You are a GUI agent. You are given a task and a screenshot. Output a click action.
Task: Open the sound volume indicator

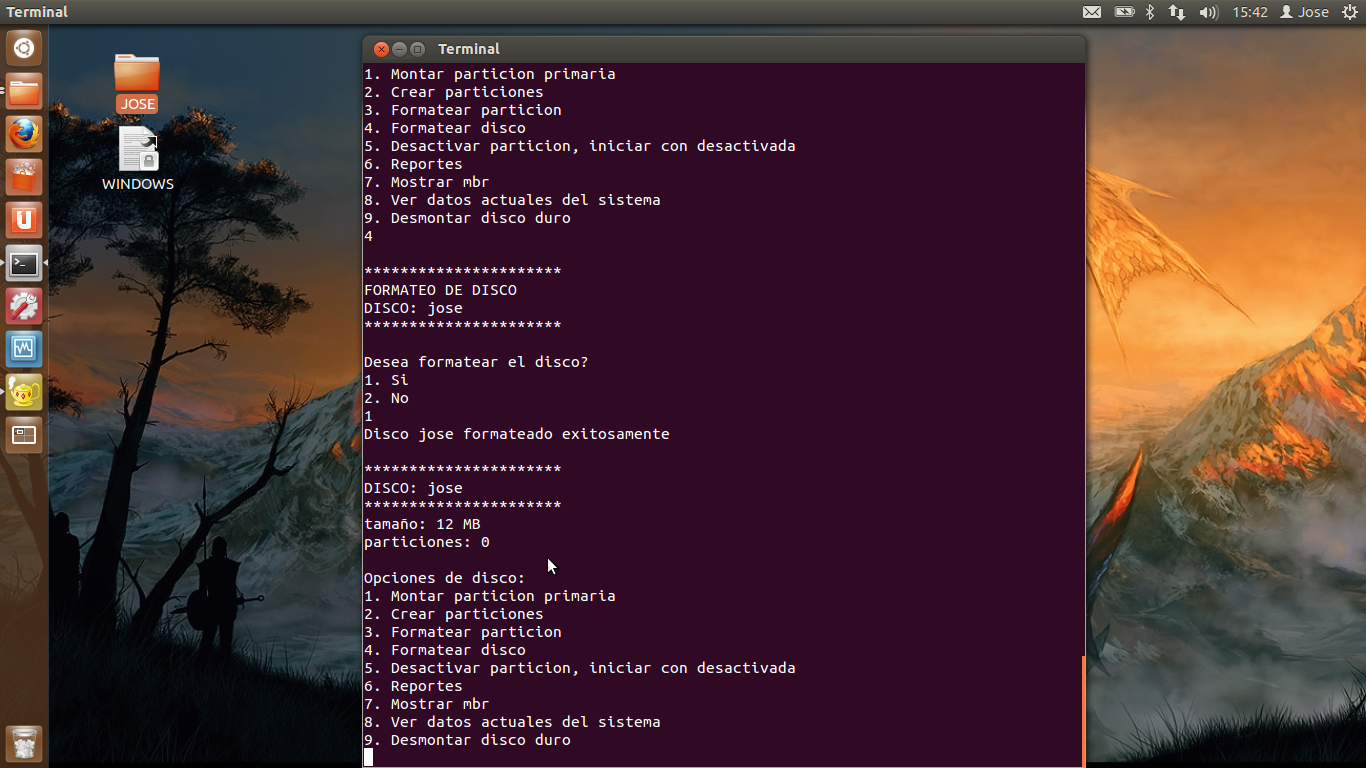tap(1208, 12)
